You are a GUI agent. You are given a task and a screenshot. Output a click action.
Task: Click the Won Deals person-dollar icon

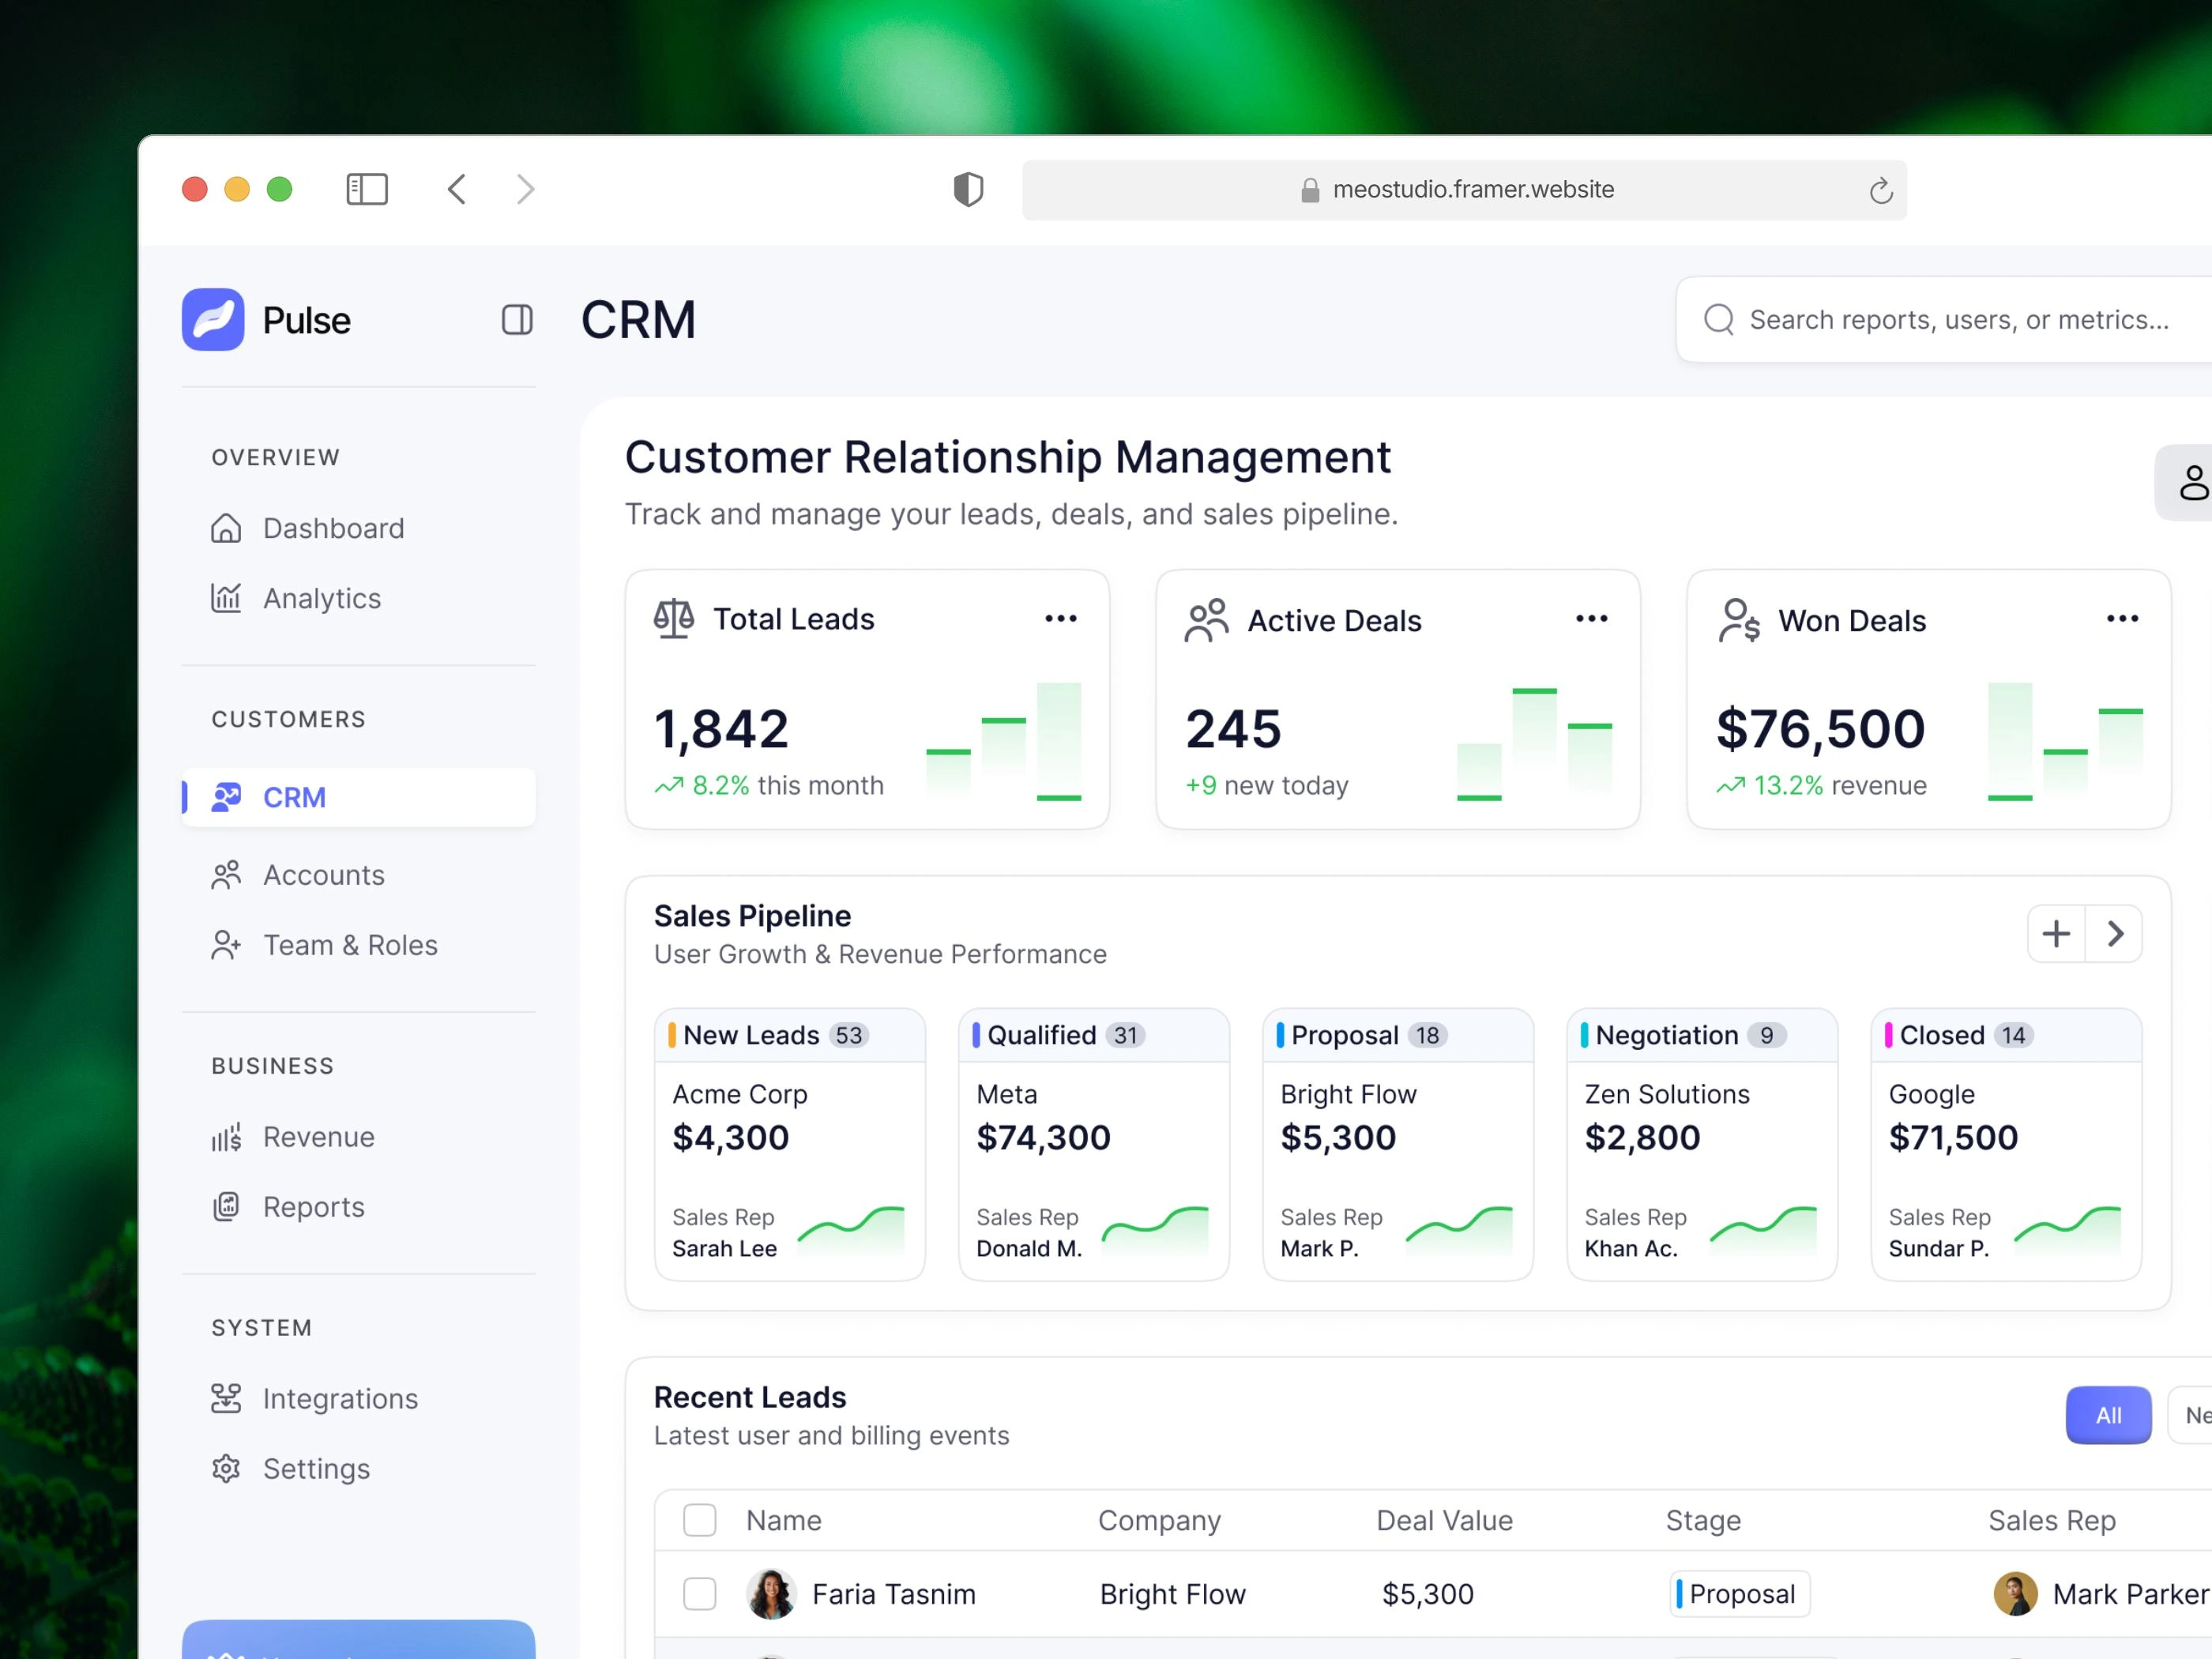point(1739,620)
